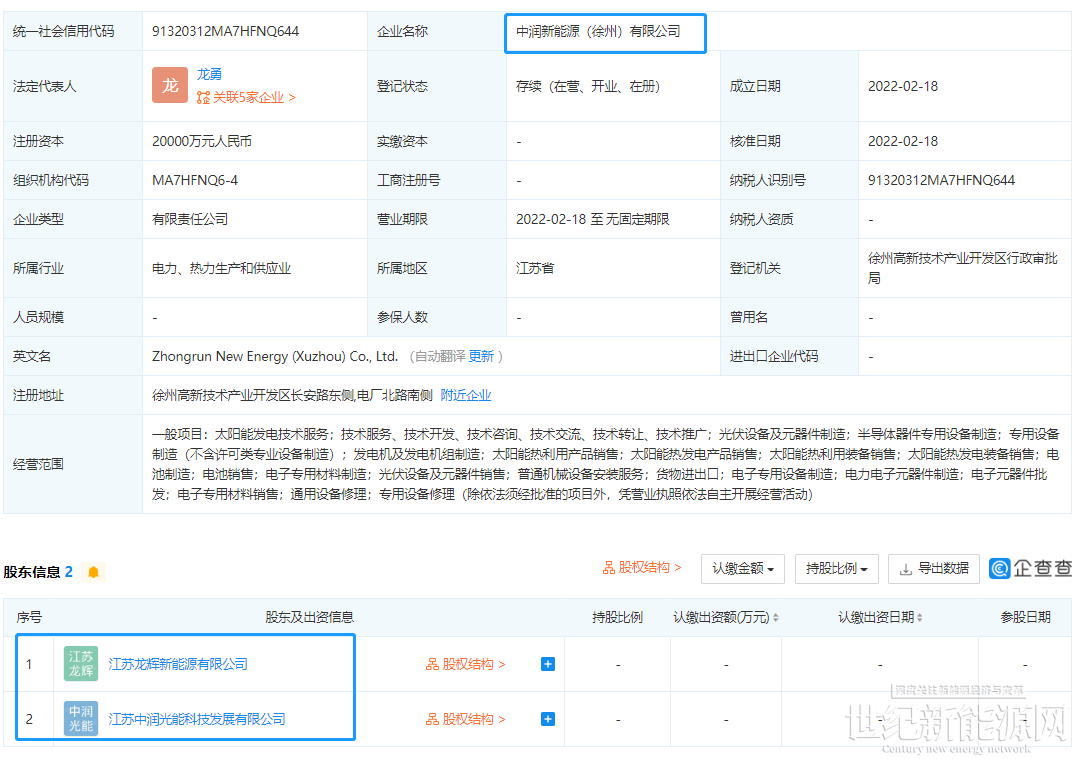
Task: Open 股权结构 for 江苏龙辉新能源有限公司
Action: pyautogui.click(x=466, y=664)
